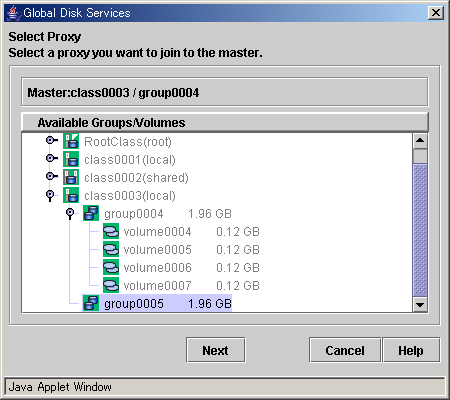This screenshot has width=450, height=400.
Task: Click the RootClass(root) class icon
Action: 71,141
